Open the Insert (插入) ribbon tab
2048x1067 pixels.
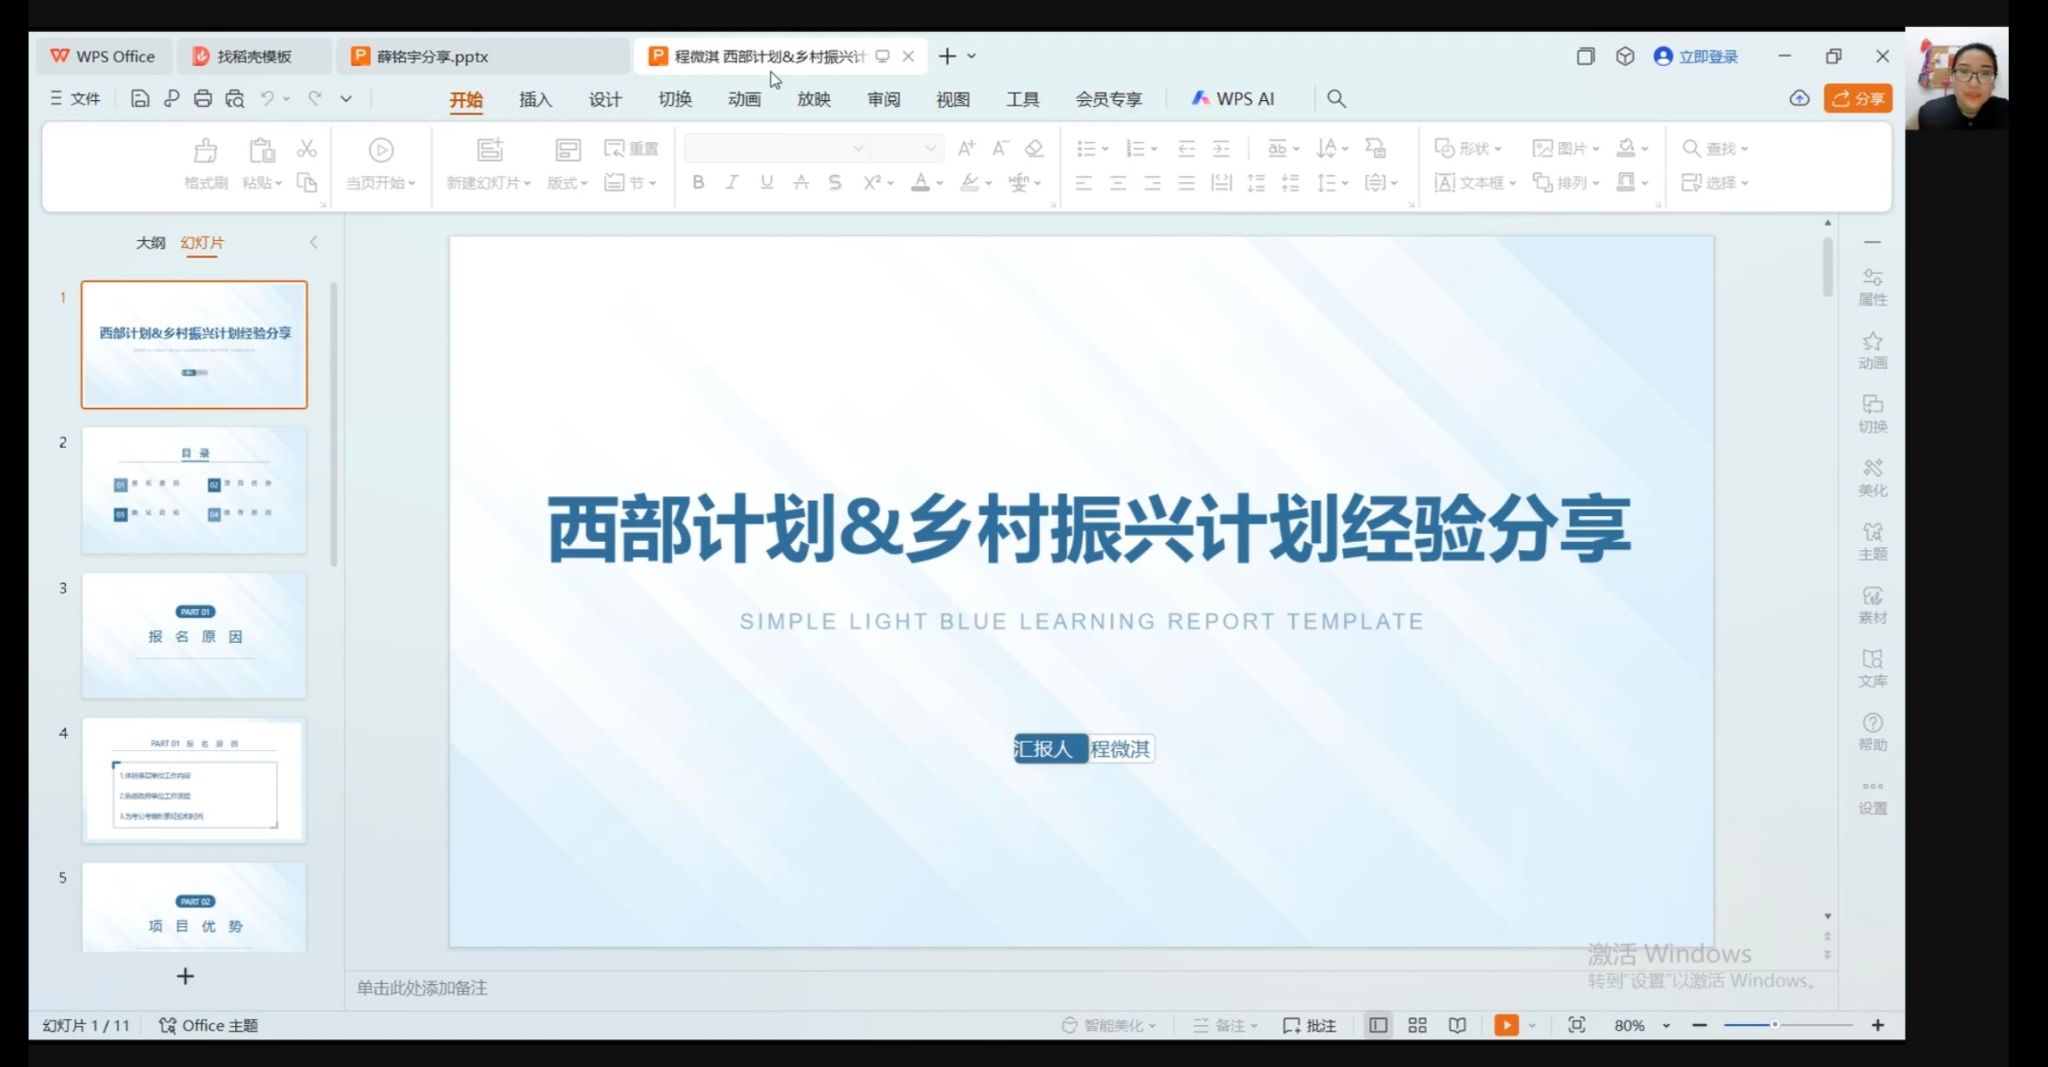pyautogui.click(x=535, y=99)
